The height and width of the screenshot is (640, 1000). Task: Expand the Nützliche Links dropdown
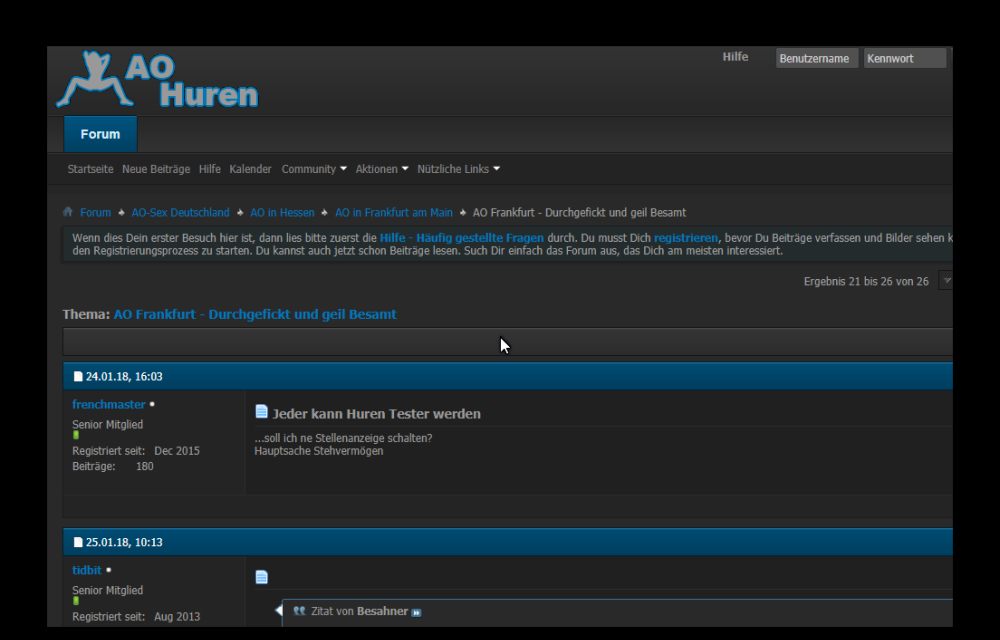coord(458,169)
